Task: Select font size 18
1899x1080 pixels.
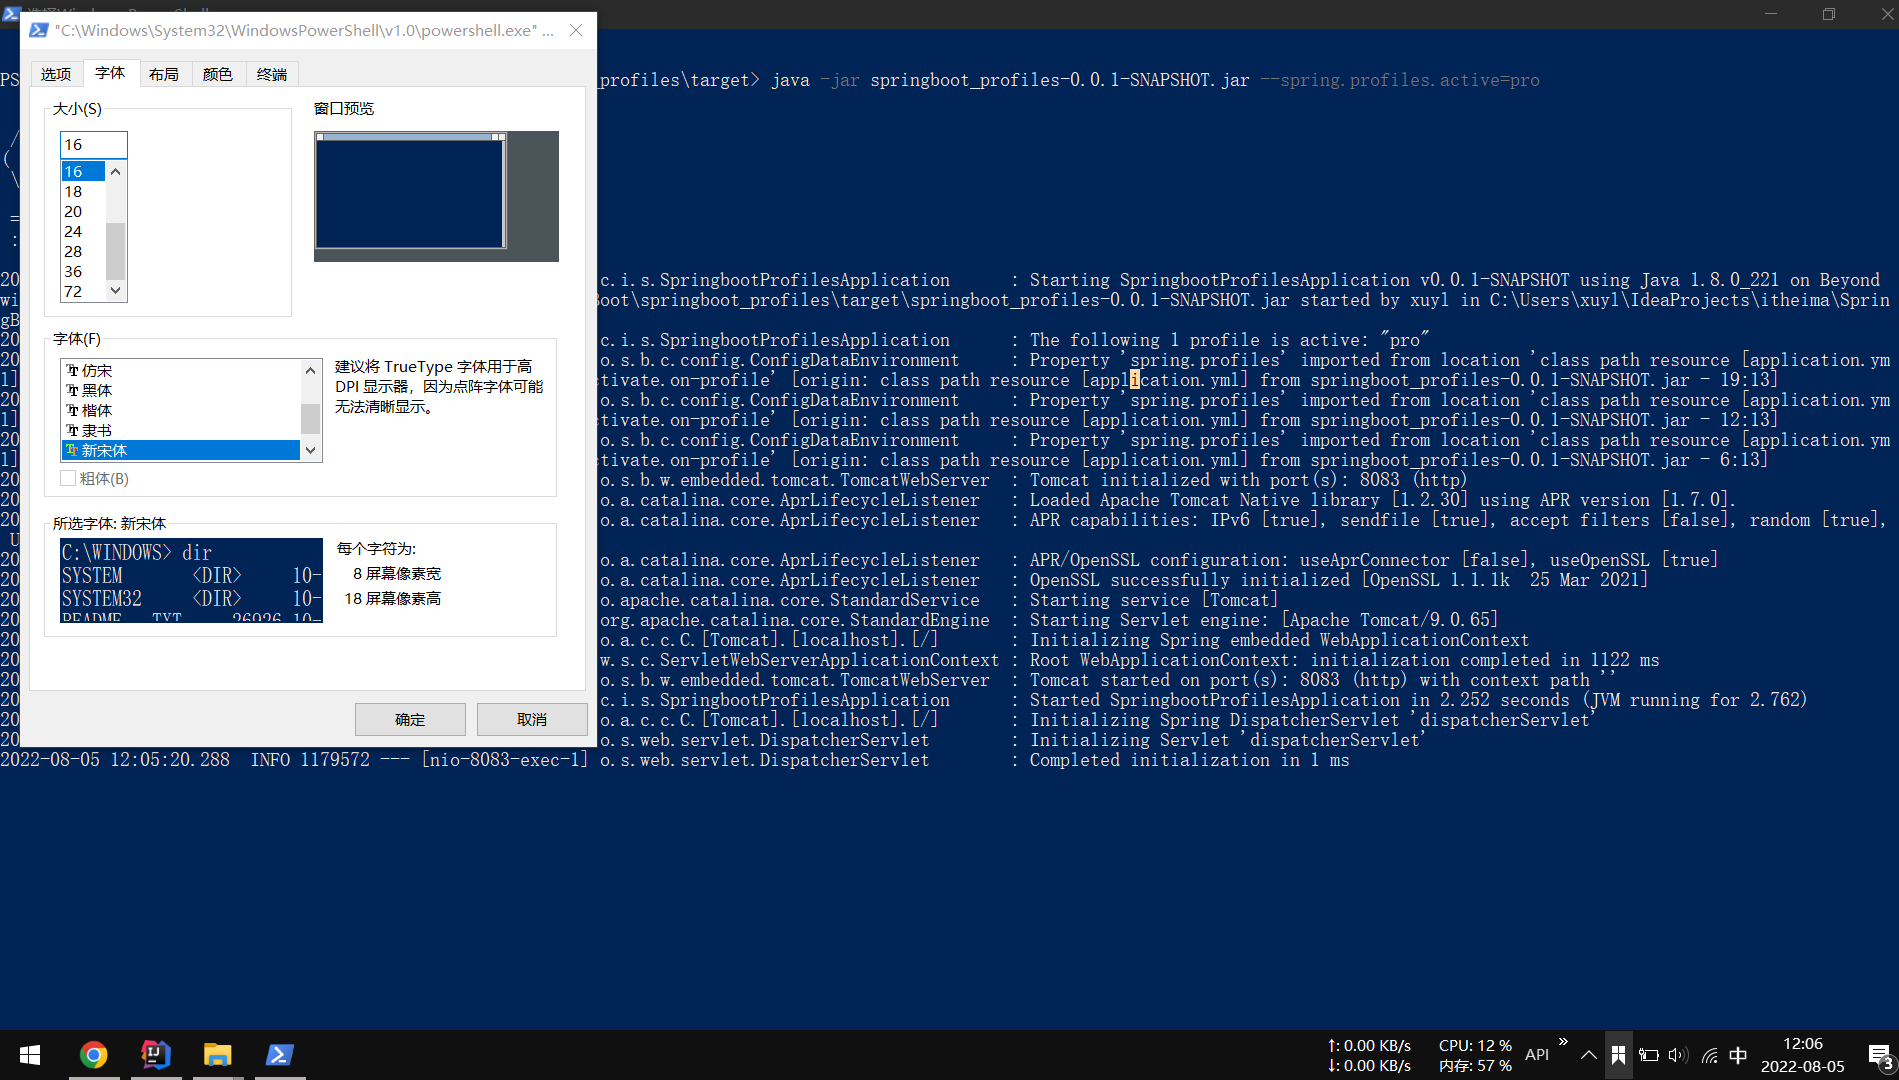Action: point(83,192)
